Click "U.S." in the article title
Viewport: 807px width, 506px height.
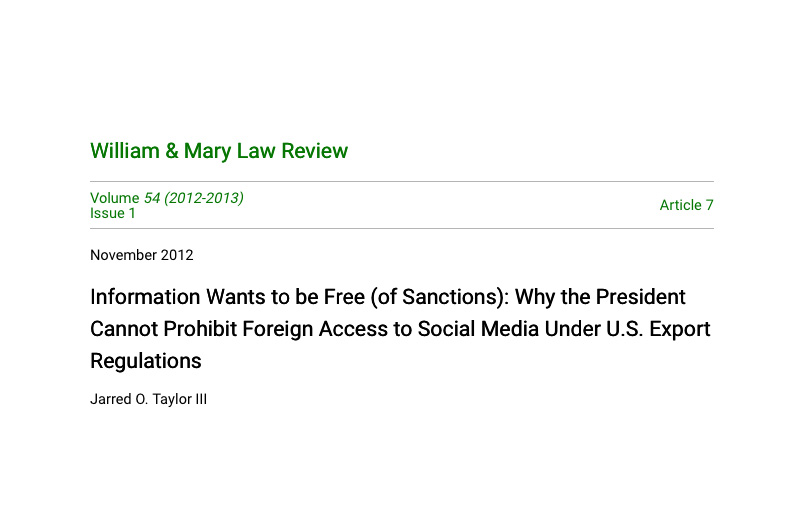624,329
